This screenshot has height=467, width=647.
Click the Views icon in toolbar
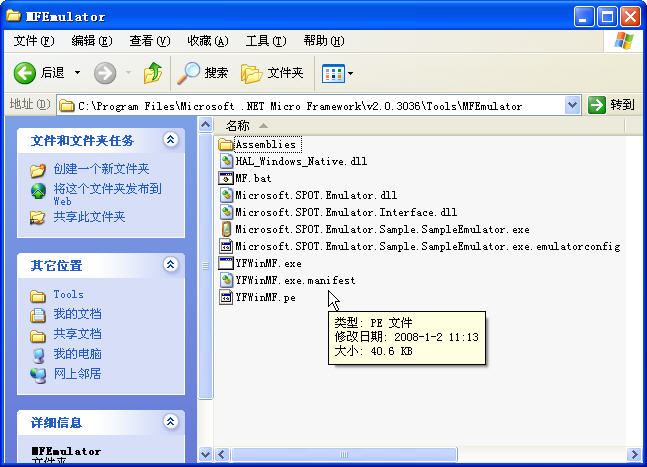333,73
